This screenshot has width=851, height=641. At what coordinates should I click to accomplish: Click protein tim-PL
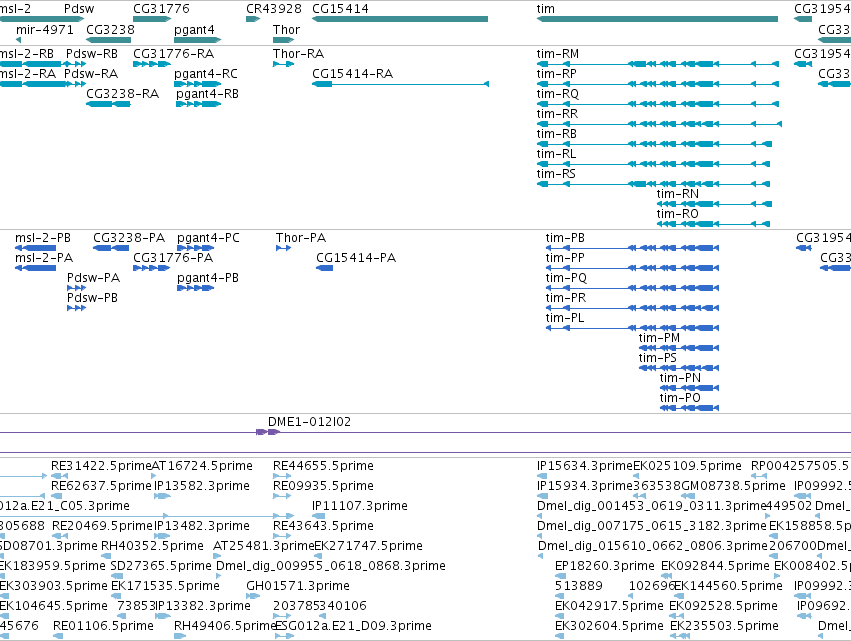632,328
